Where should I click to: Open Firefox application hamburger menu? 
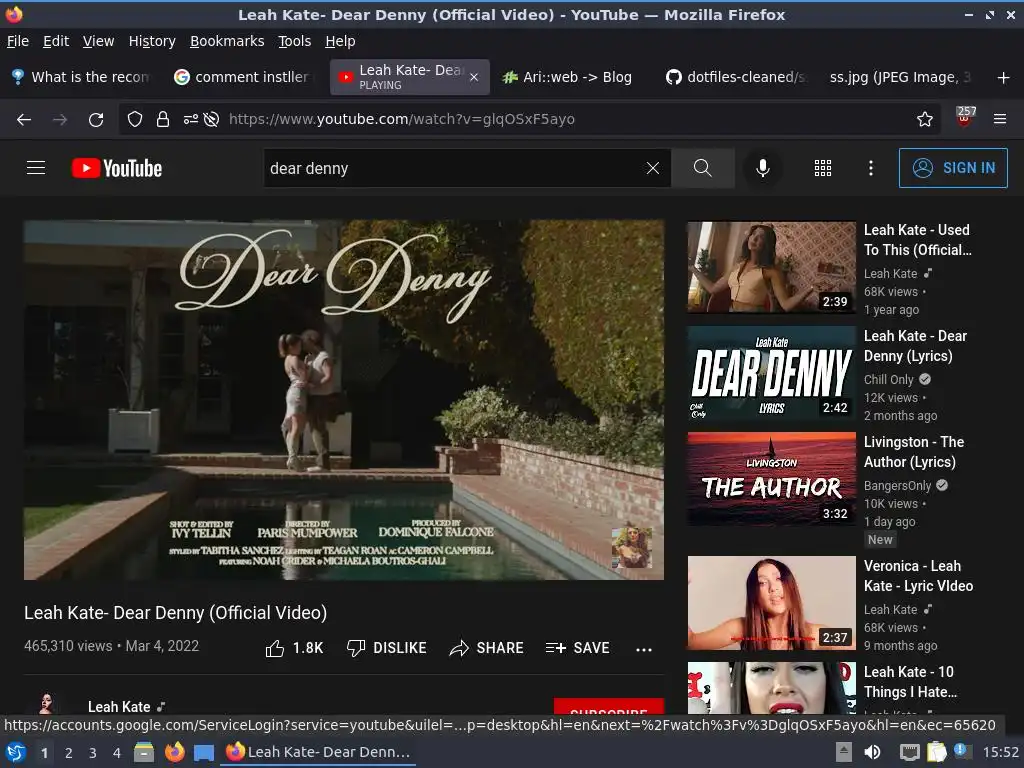[1000, 119]
